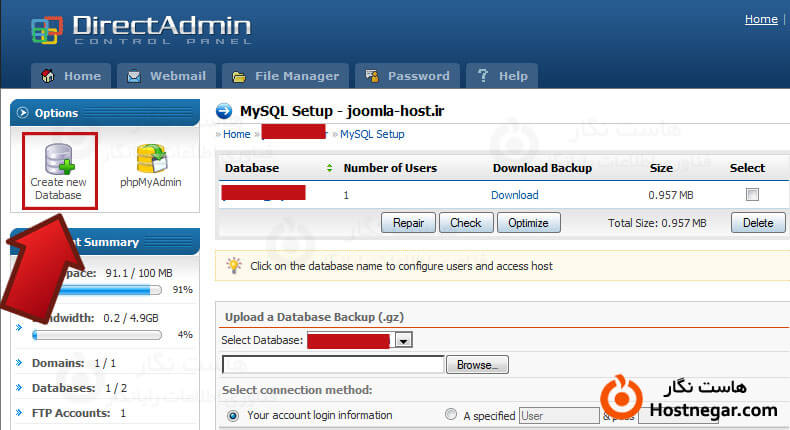Launch phpMyAdmin icon
The image size is (790, 430).
click(151, 166)
